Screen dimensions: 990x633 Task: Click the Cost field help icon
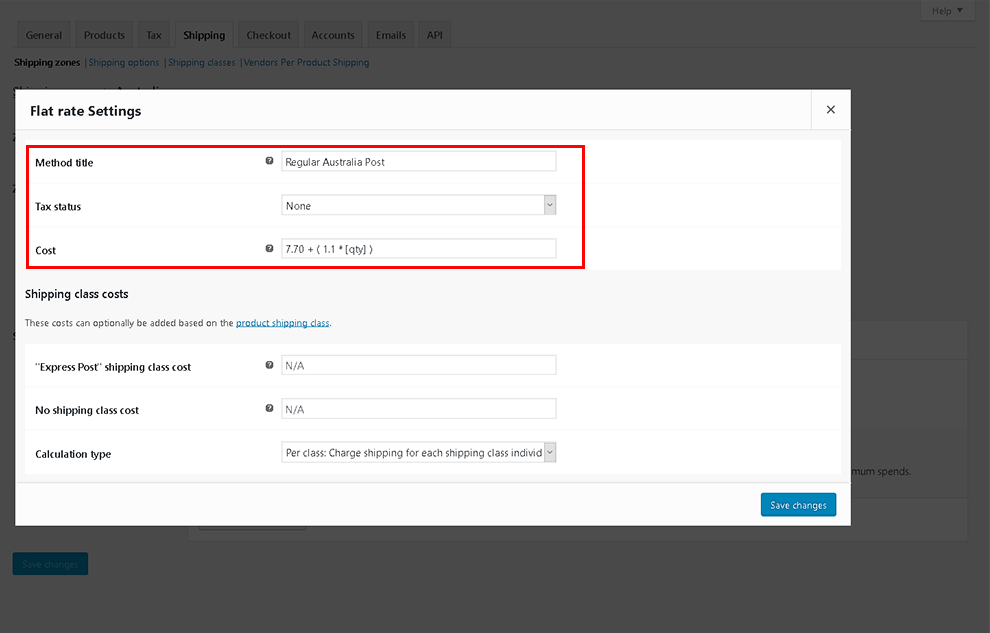coord(269,249)
